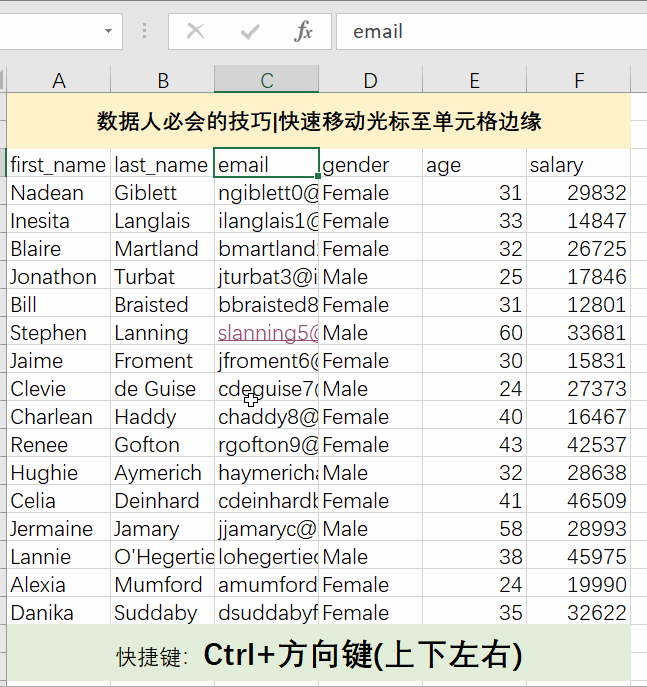Select cell containing Hughie
This screenshot has width=647, height=687.
pyautogui.click(x=59, y=472)
